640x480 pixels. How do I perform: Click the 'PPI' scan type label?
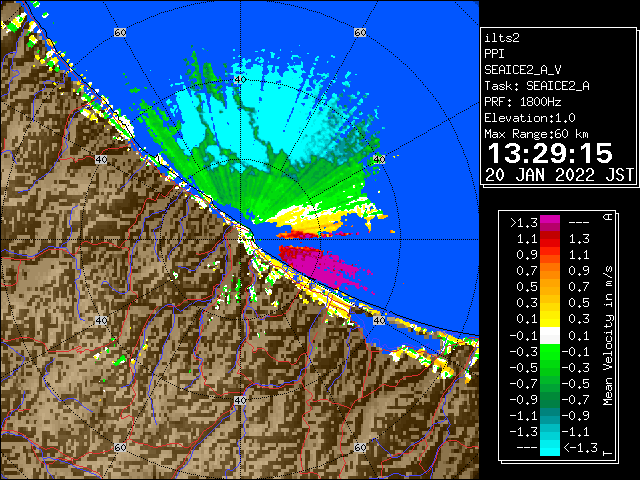(494, 54)
